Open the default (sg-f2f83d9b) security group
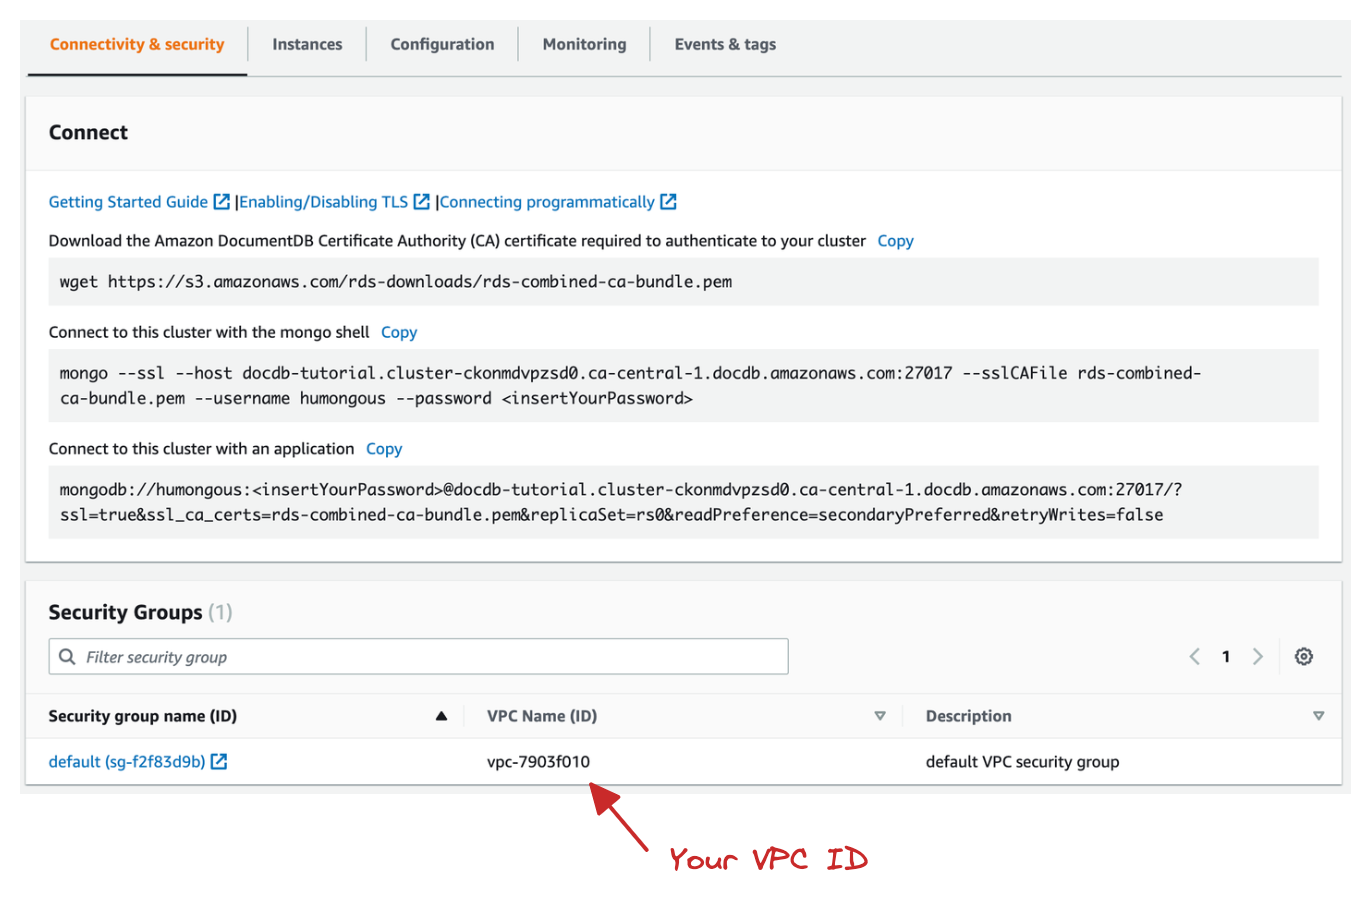This screenshot has width=1370, height=900. (x=127, y=762)
